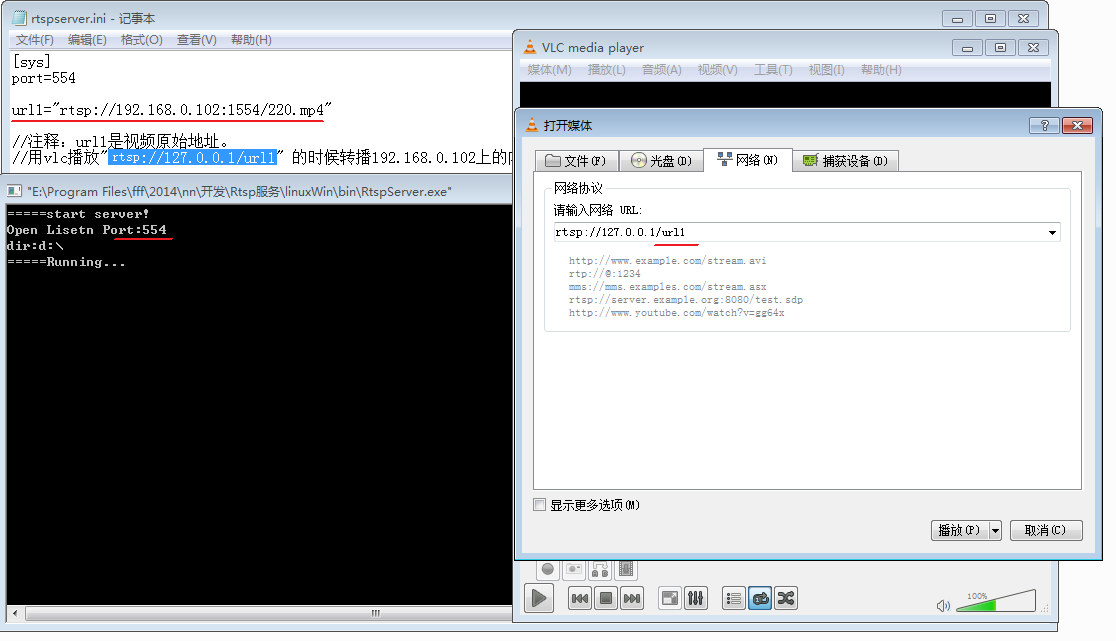The width and height of the screenshot is (1116, 641).
Task: Click the Notepad icon in title bar
Action: (19, 18)
